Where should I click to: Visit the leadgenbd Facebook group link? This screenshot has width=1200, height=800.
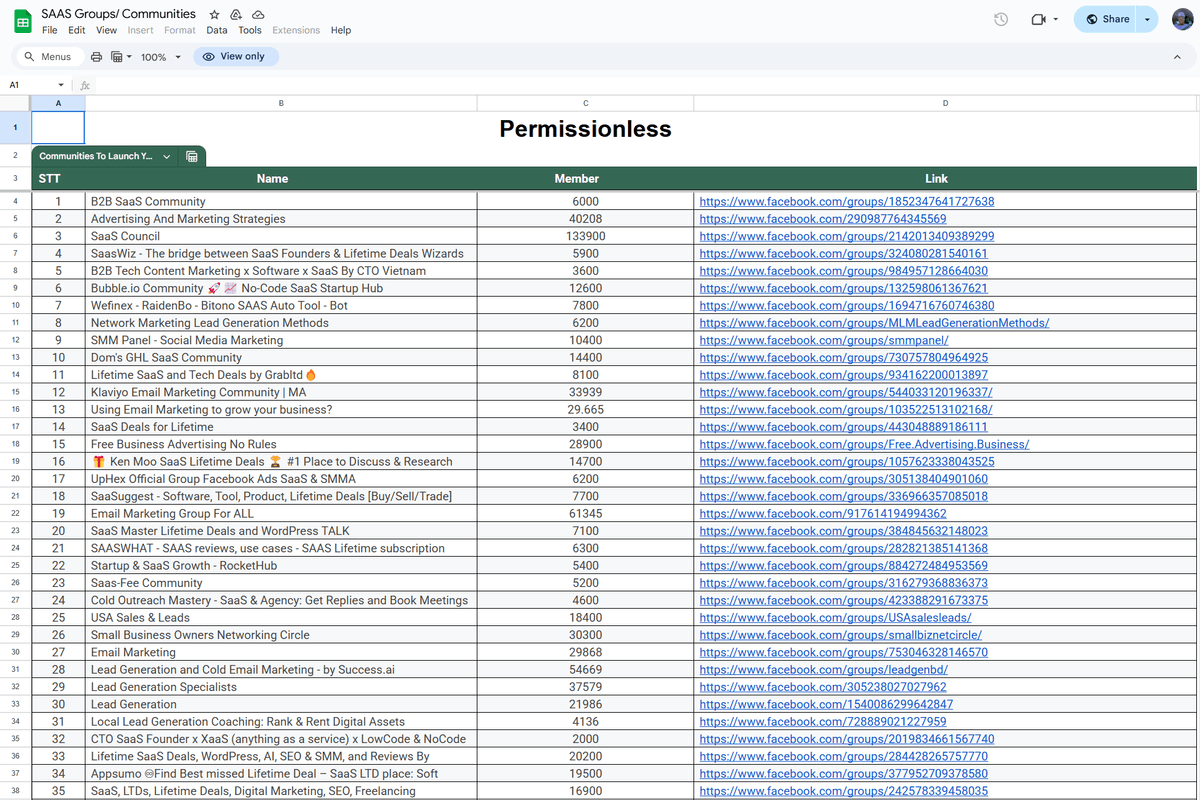[823, 670]
